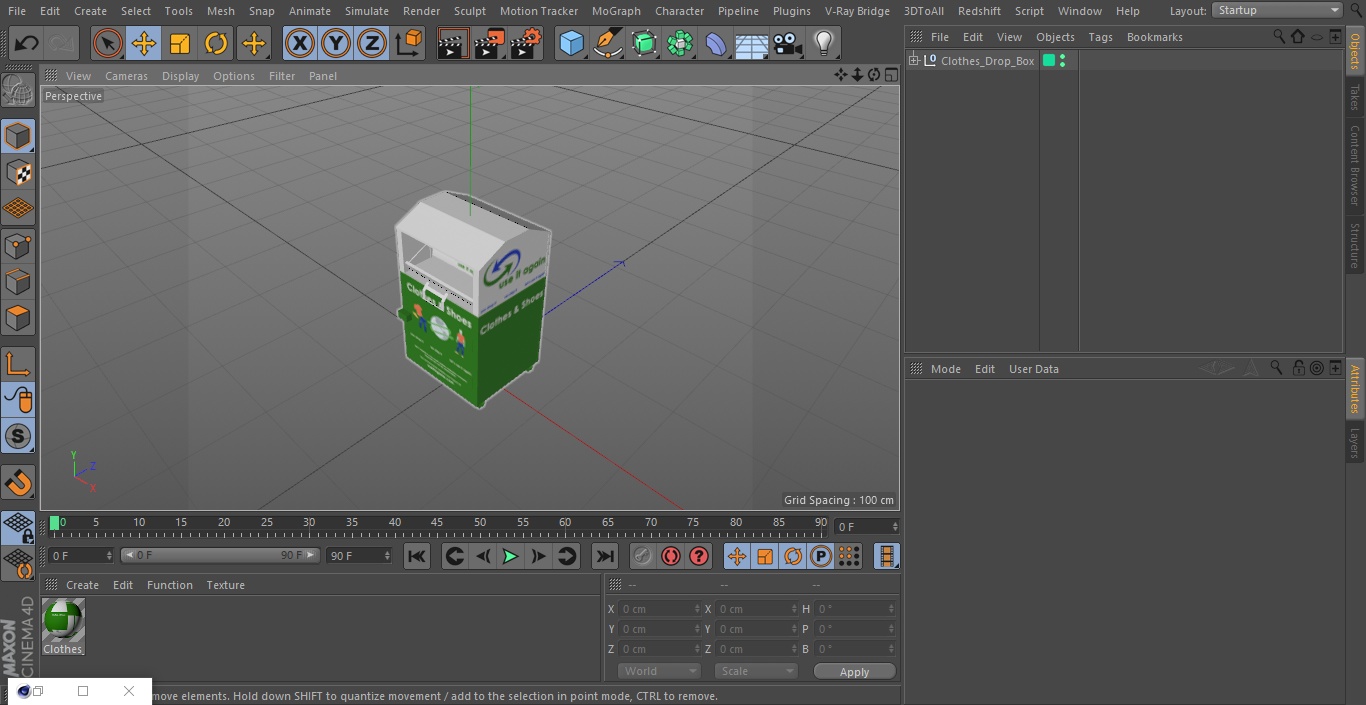
Task: Switch to Polygons mode
Action: point(18,318)
